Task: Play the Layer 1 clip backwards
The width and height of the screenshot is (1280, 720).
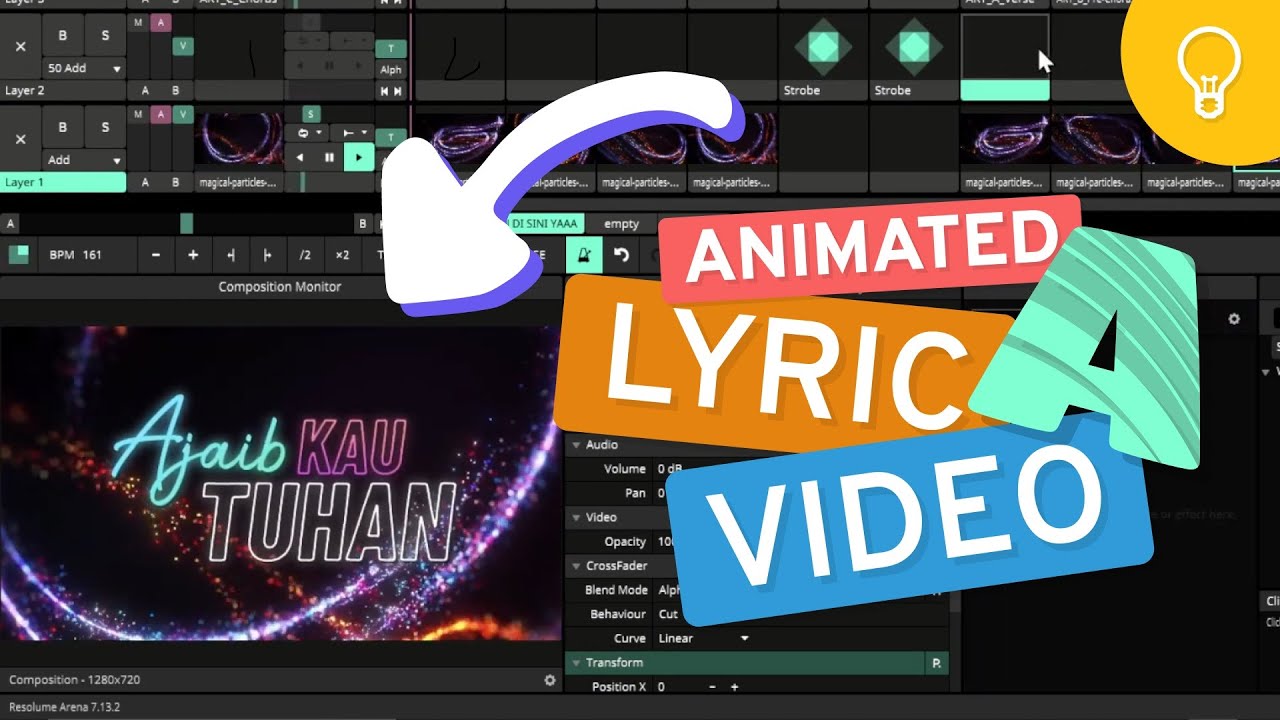Action: coord(300,157)
